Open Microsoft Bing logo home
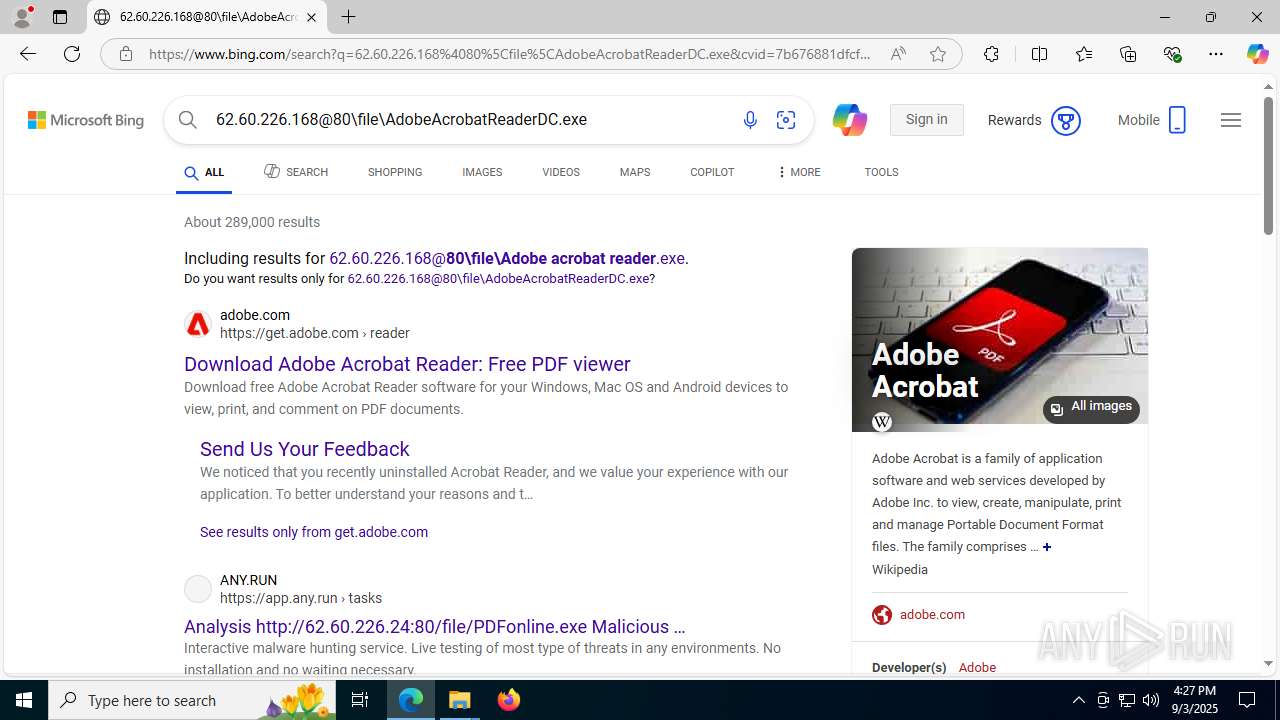 pyautogui.click(x=86, y=120)
